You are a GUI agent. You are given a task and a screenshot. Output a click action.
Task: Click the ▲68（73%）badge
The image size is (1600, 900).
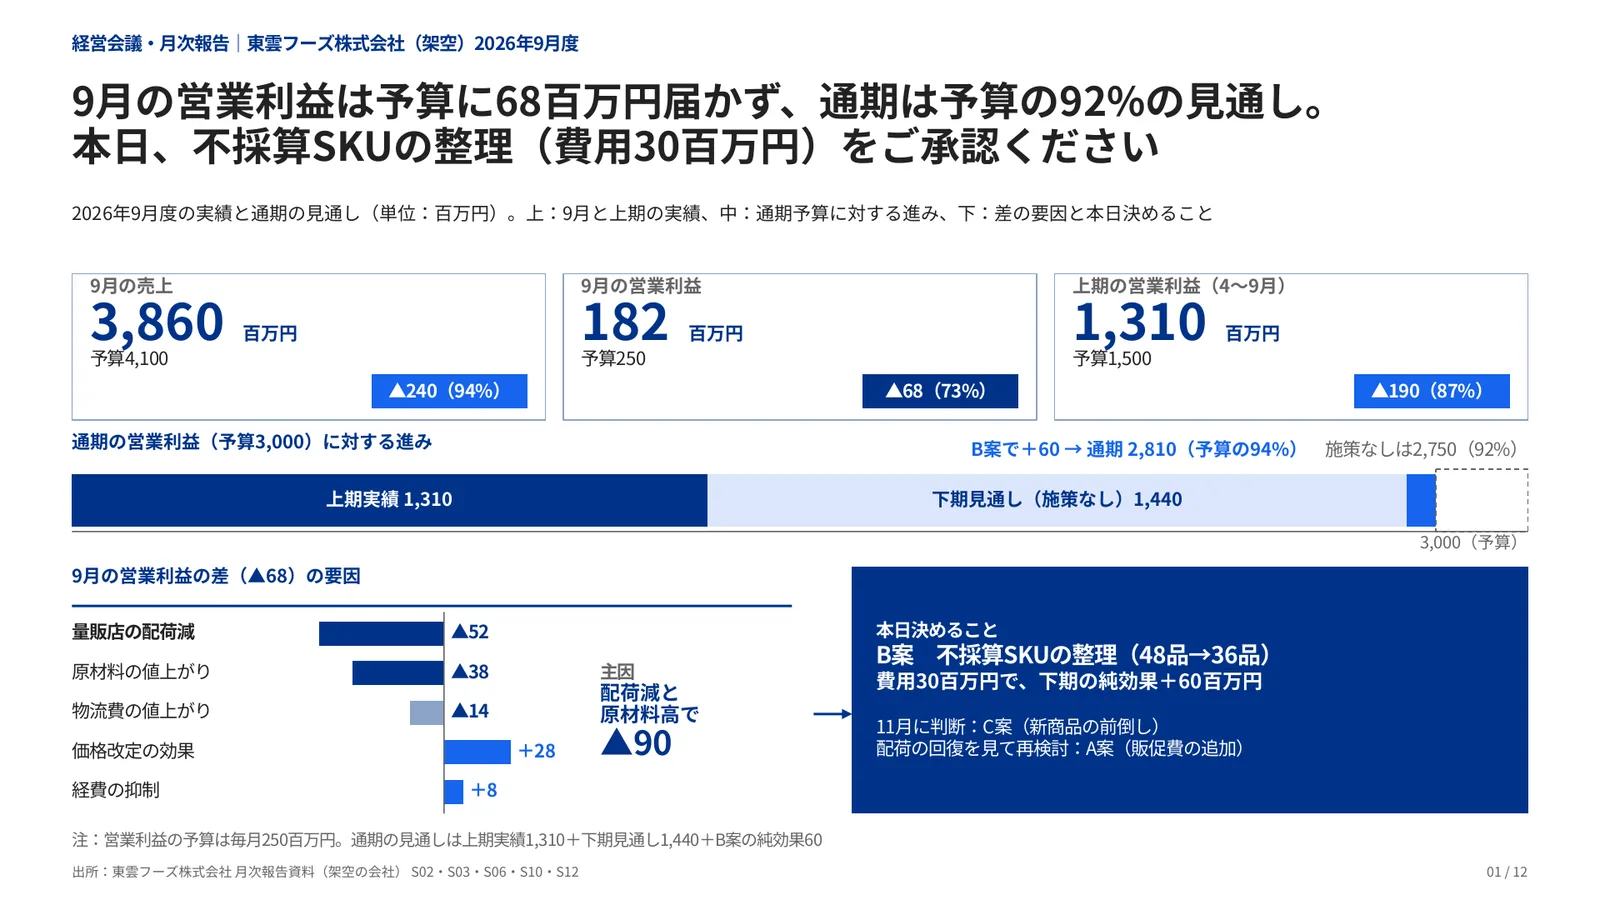tap(940, 391)
